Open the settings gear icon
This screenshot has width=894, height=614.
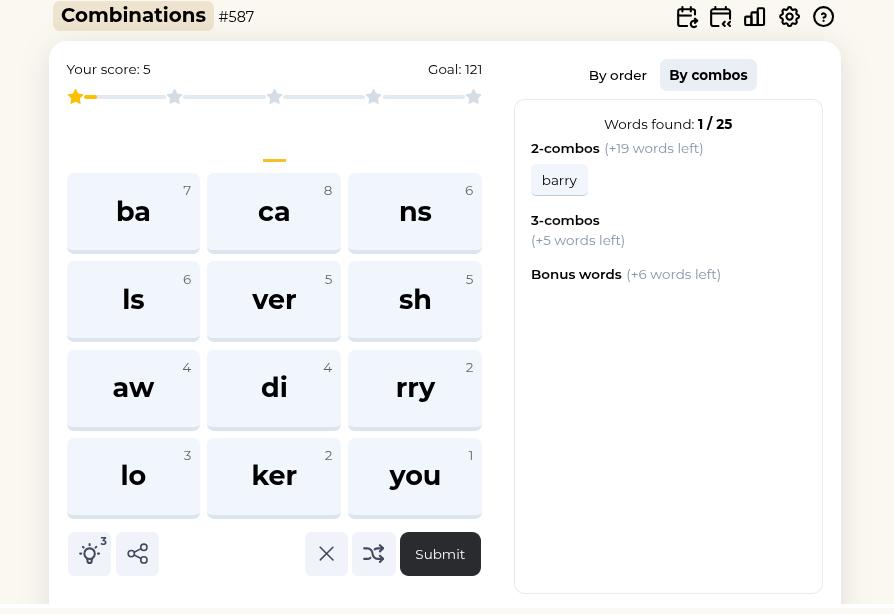point(789,17)
